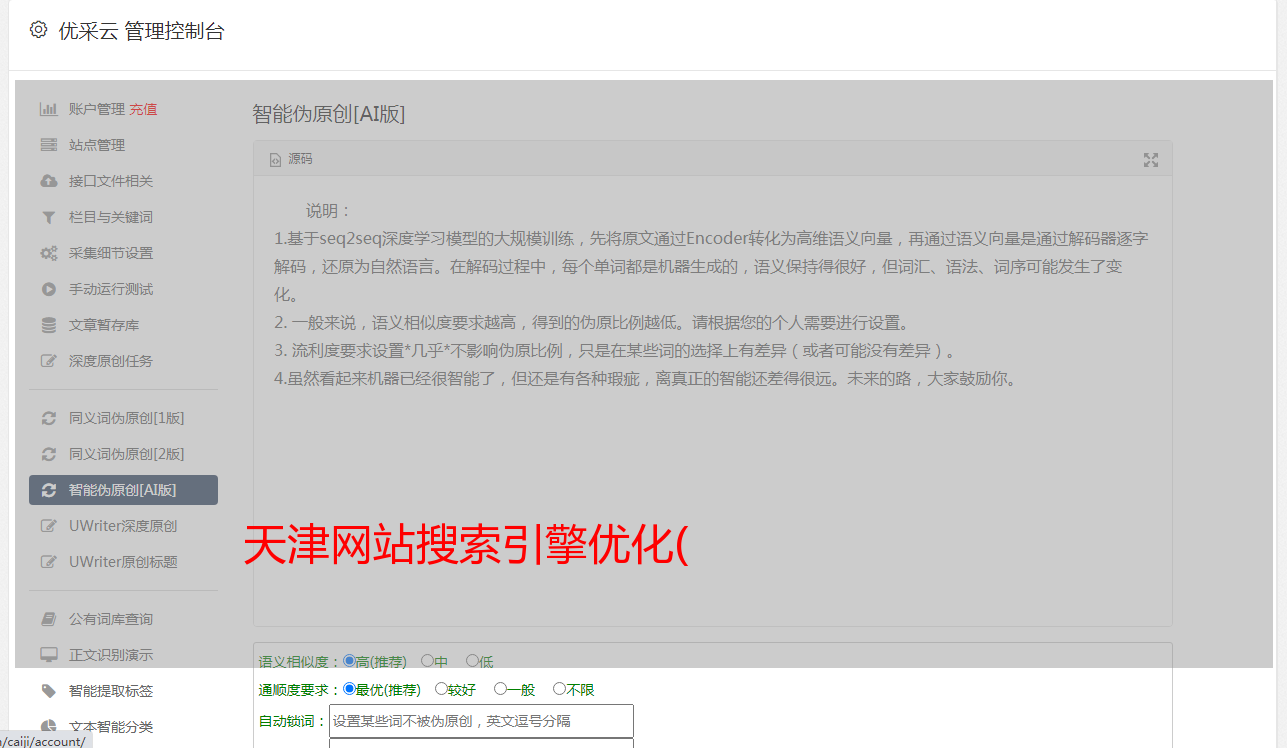Click the edit icon for UWriter深度原创
The width and height of the screenshot is (1287, 748).
point(48,526)
